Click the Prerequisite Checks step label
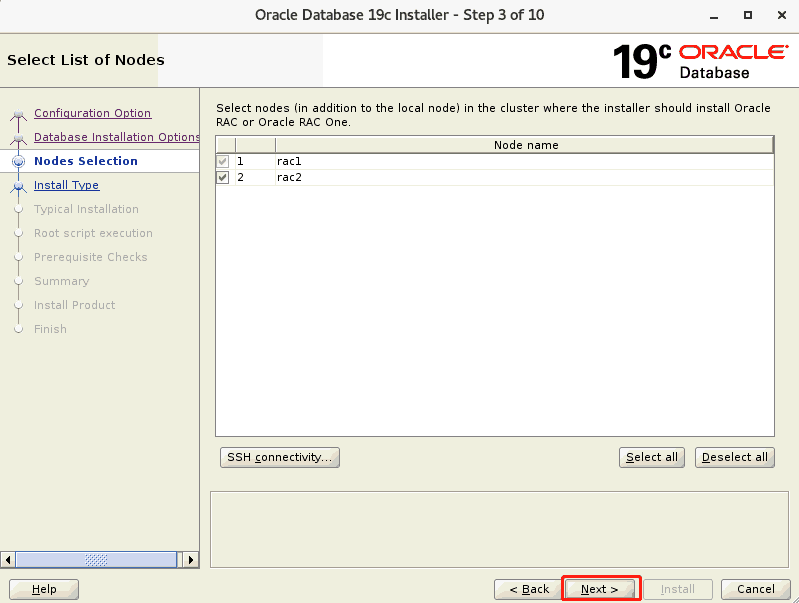Image resolution: width=799 pixels, height=603 pixels. pos(91,257)
